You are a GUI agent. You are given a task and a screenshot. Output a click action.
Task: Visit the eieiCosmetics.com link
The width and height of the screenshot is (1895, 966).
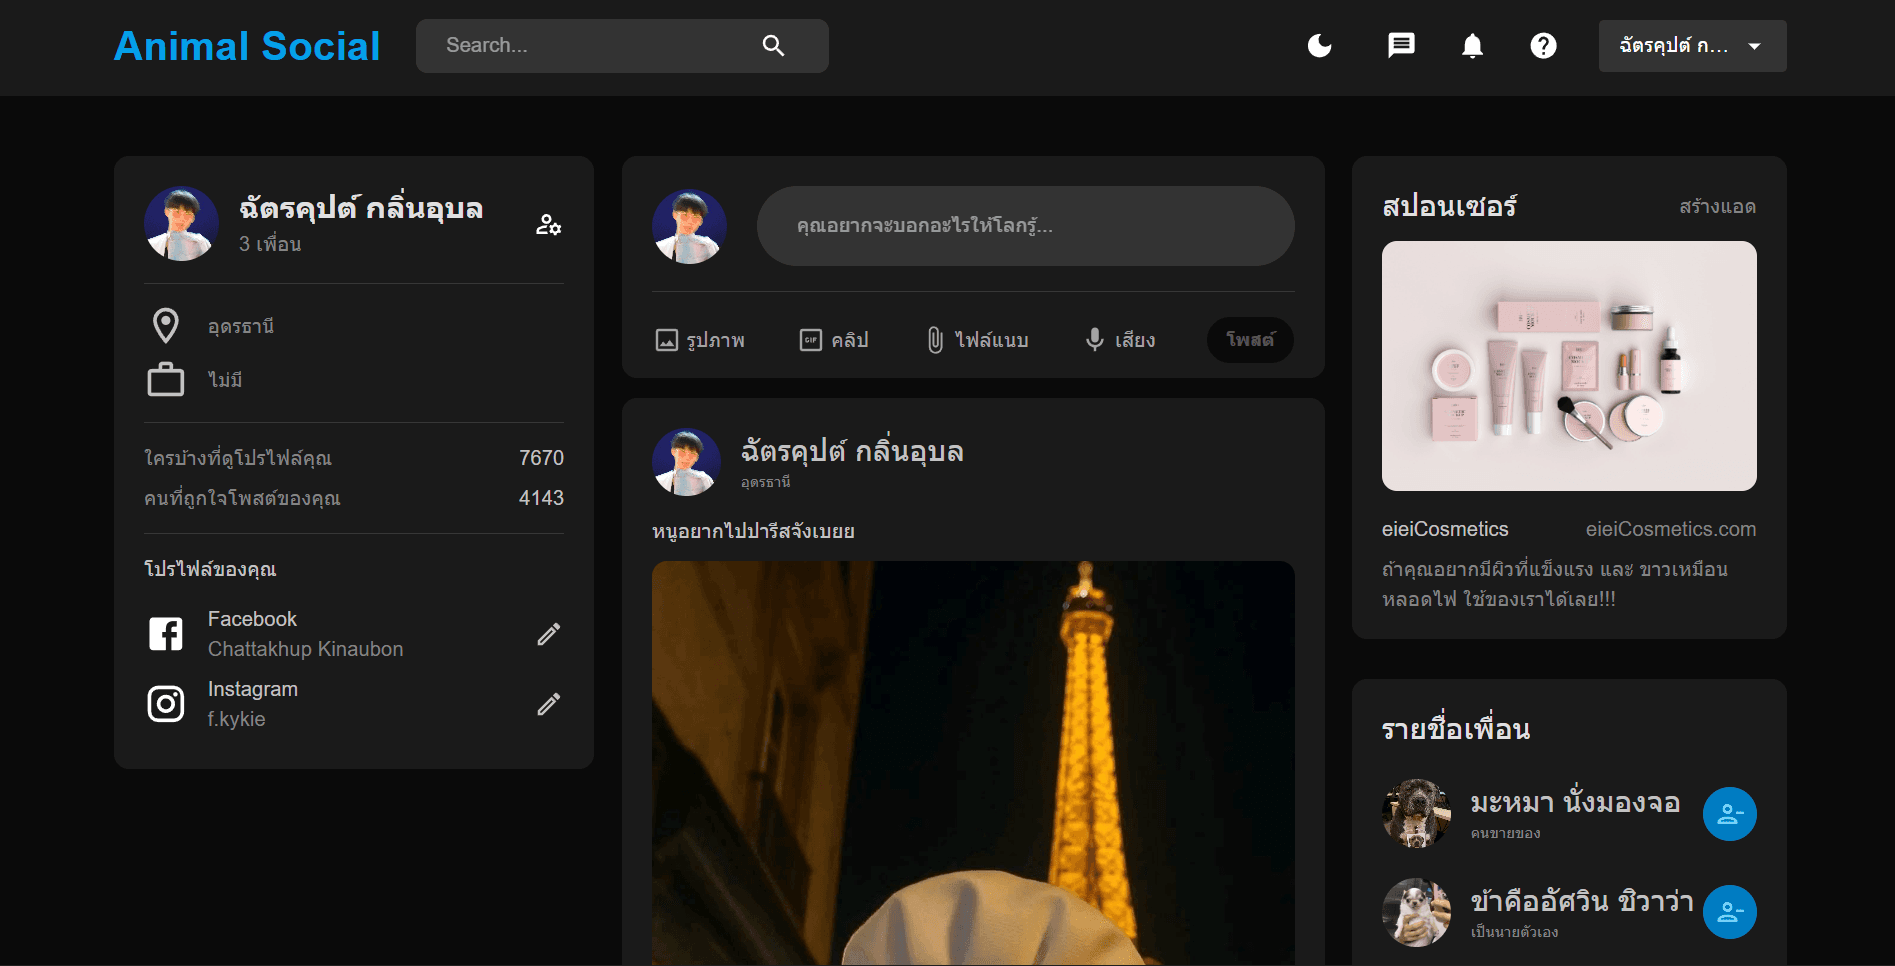(1671, 529)
